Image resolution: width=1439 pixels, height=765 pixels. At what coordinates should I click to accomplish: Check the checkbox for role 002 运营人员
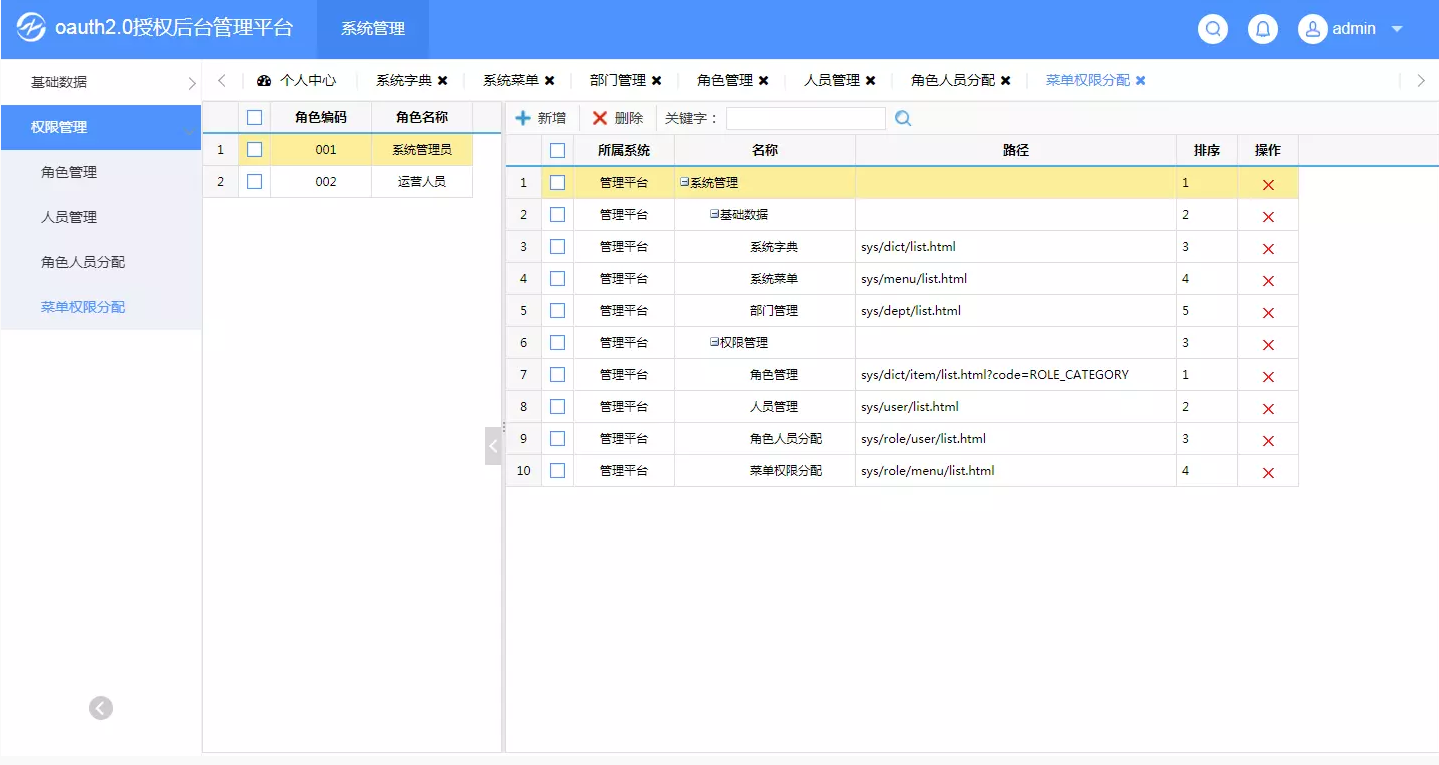pyautogui.click(x=254, y=182)
